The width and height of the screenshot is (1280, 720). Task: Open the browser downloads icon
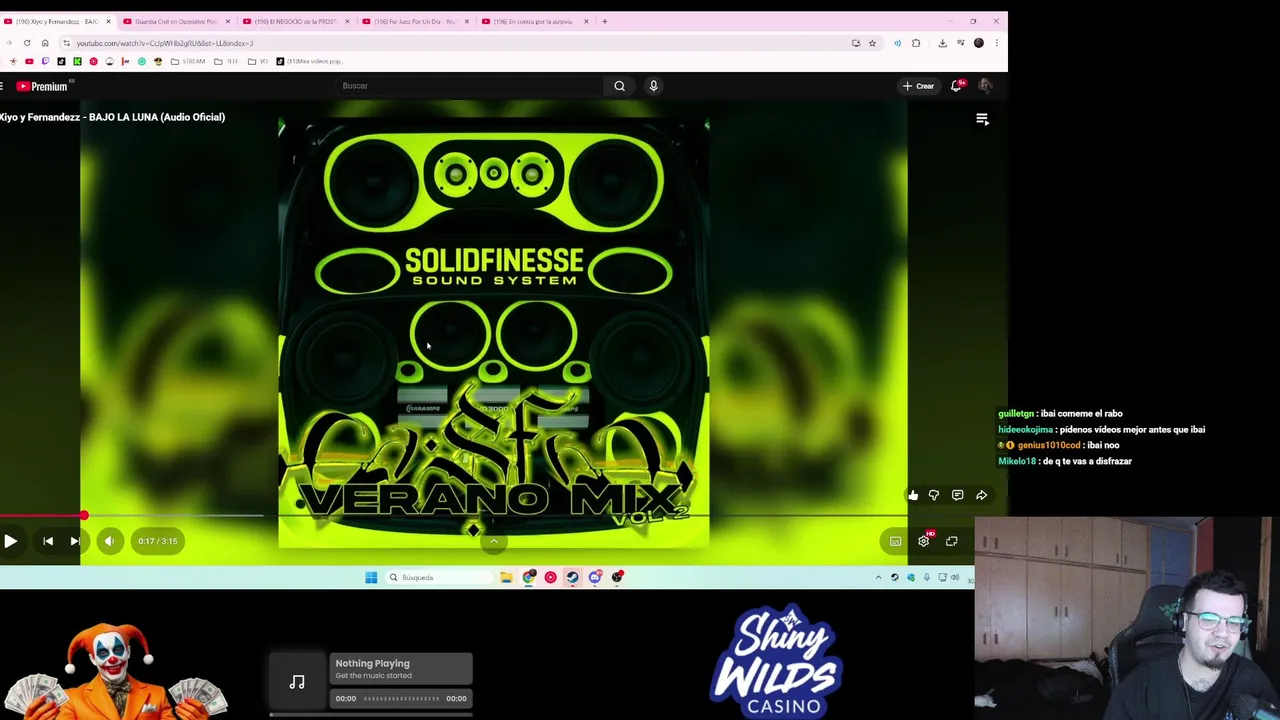point(942,43)
